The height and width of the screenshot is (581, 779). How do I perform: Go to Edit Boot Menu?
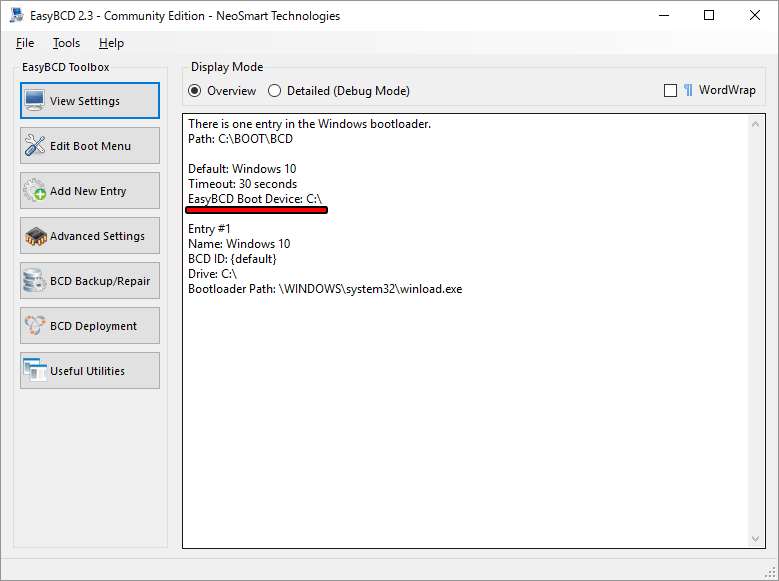[90, 146]
